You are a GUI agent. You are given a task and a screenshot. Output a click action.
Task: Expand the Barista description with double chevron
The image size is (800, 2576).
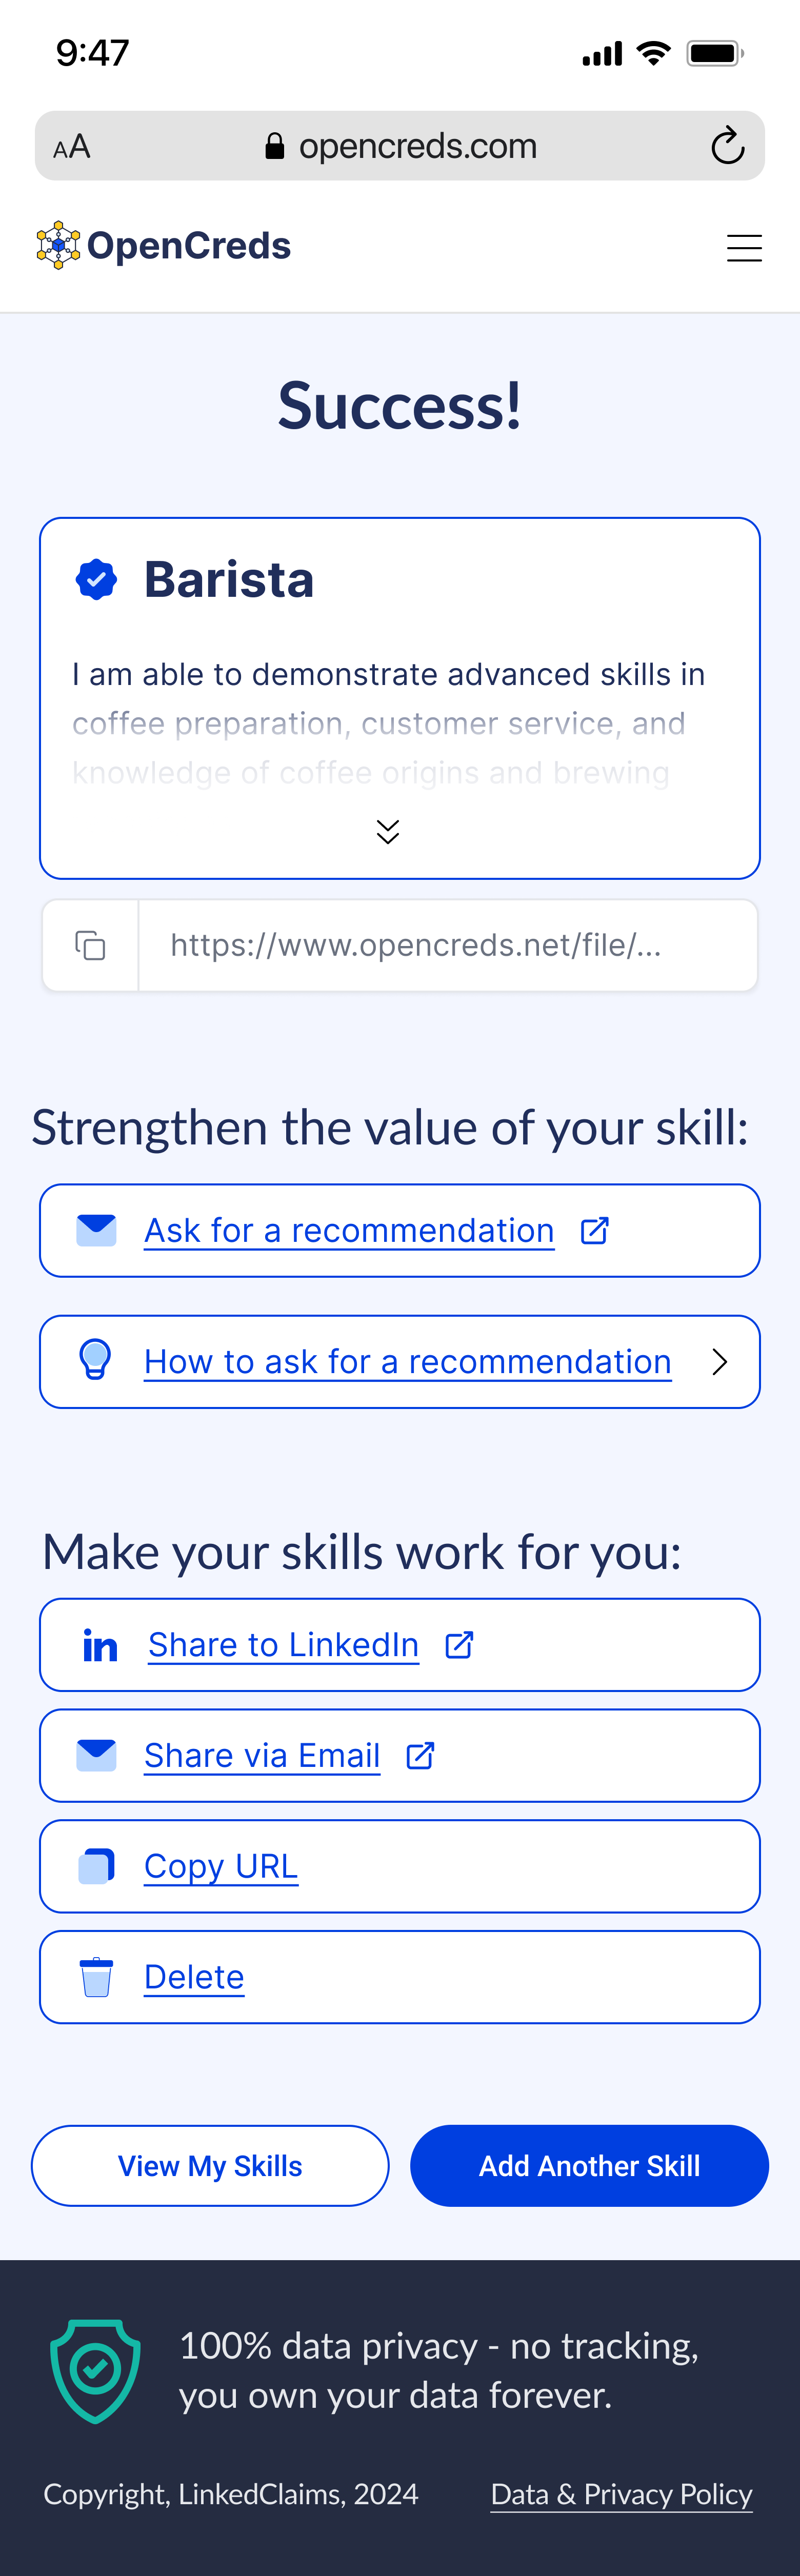[388, 831]
